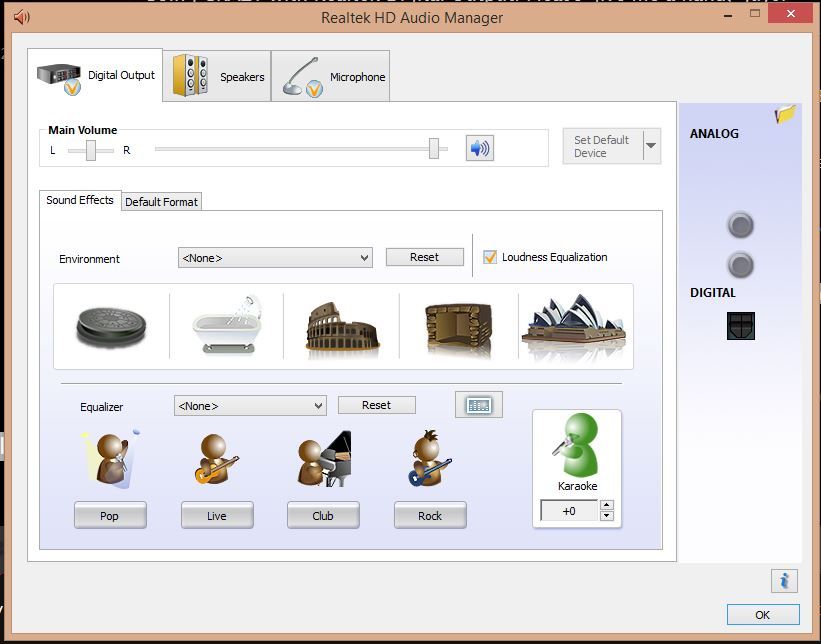Mute the main volume speaker button
821x644 pixels.
480,148
